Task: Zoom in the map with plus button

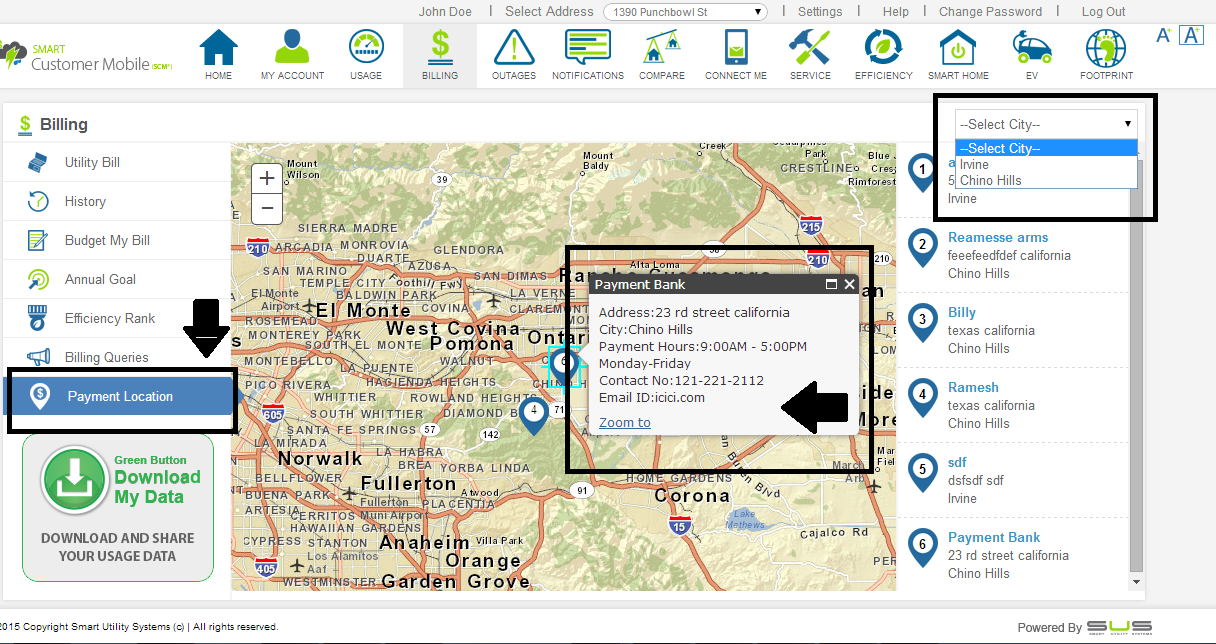Action: (x=267, y=179)
